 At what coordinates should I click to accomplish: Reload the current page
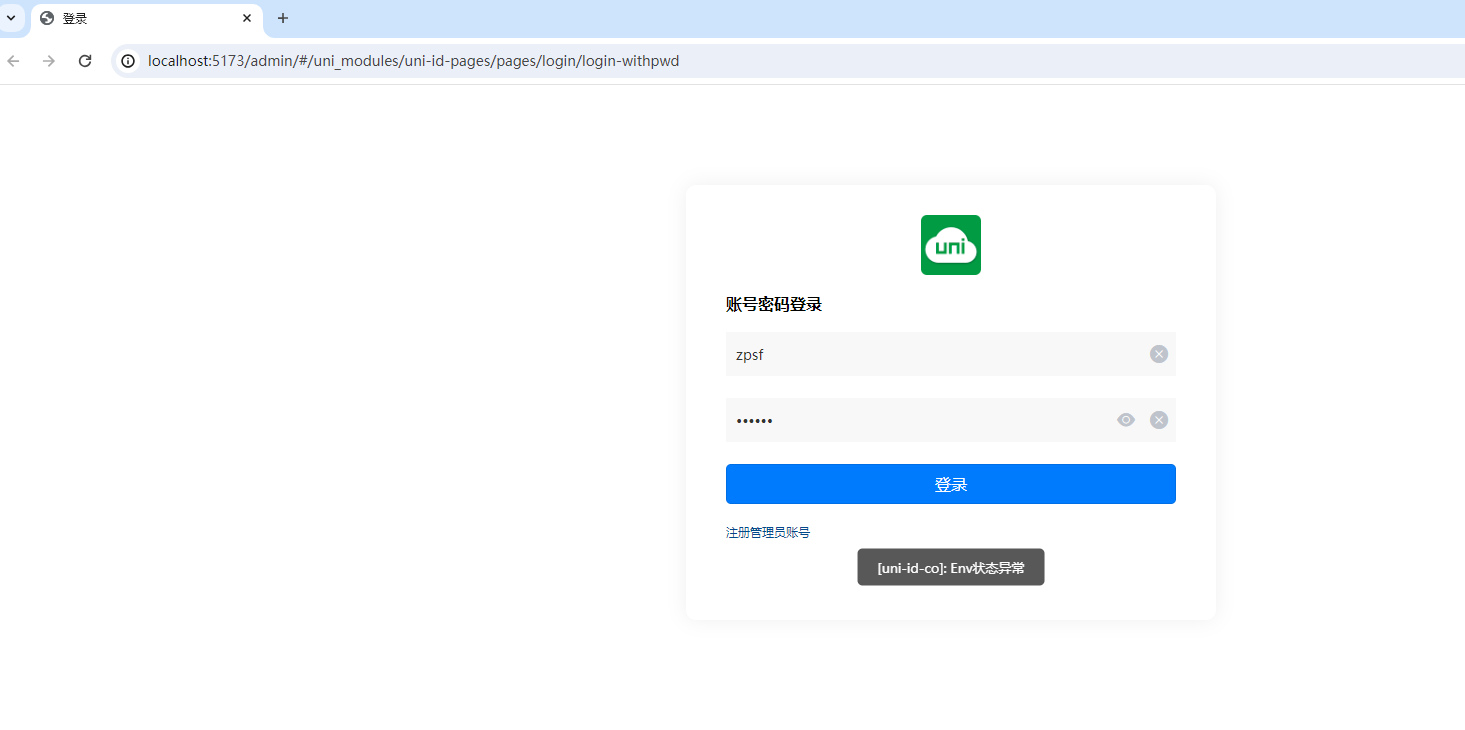click(85, 61)
